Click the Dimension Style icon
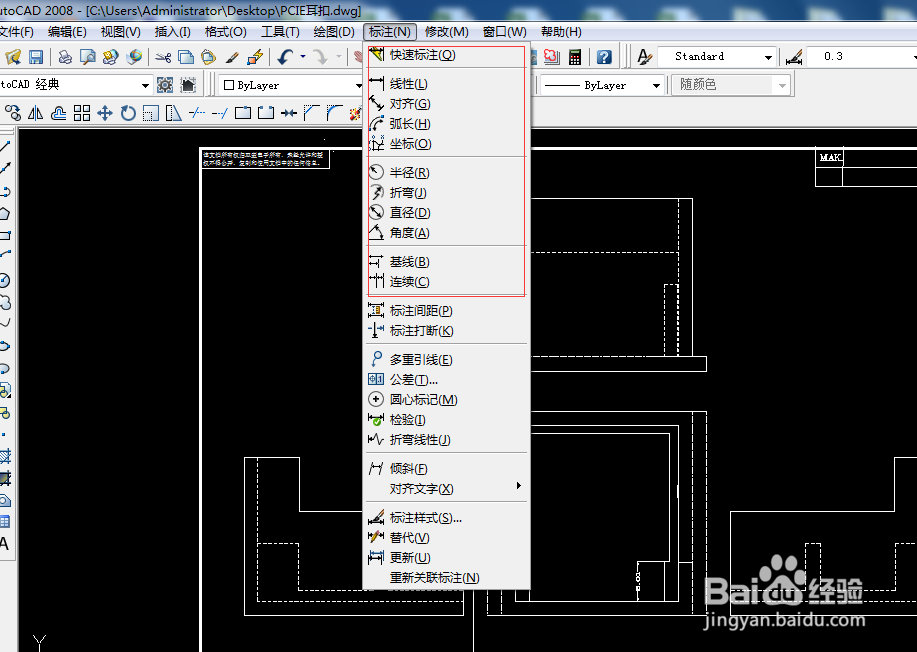This screenshot has width=917, height=652. click(794, 57)
